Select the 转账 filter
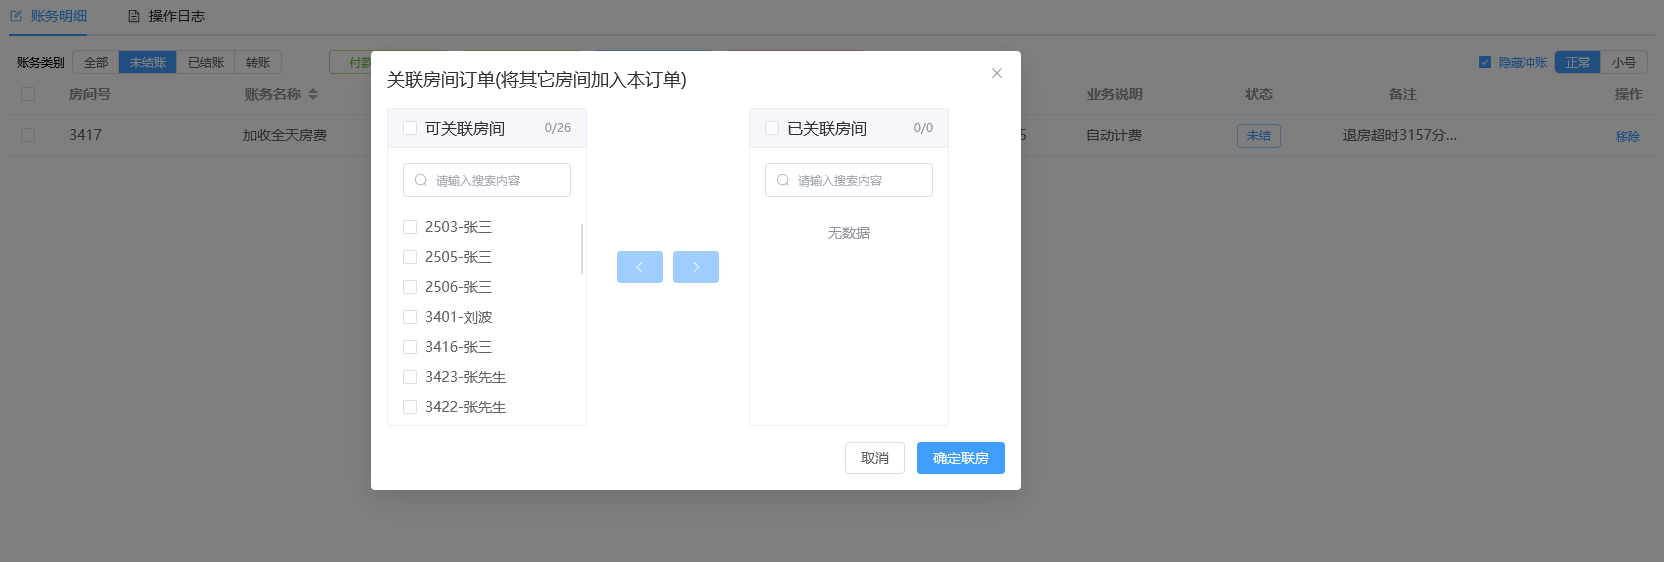 tap(258, 62)
